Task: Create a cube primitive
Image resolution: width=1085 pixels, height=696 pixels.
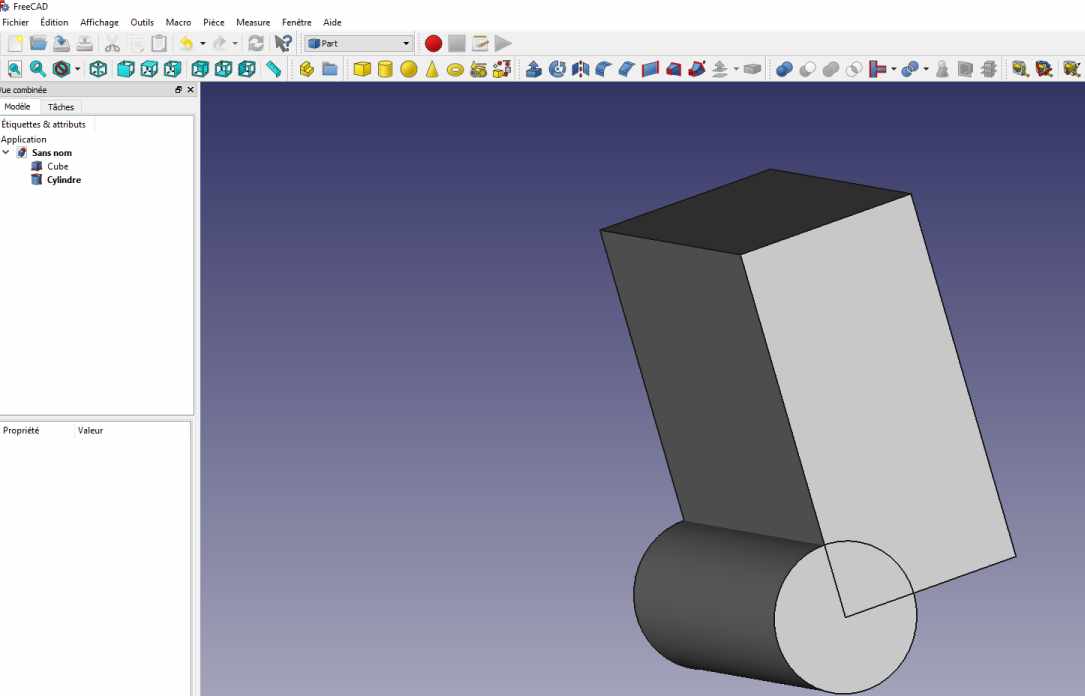Action: 362,69
